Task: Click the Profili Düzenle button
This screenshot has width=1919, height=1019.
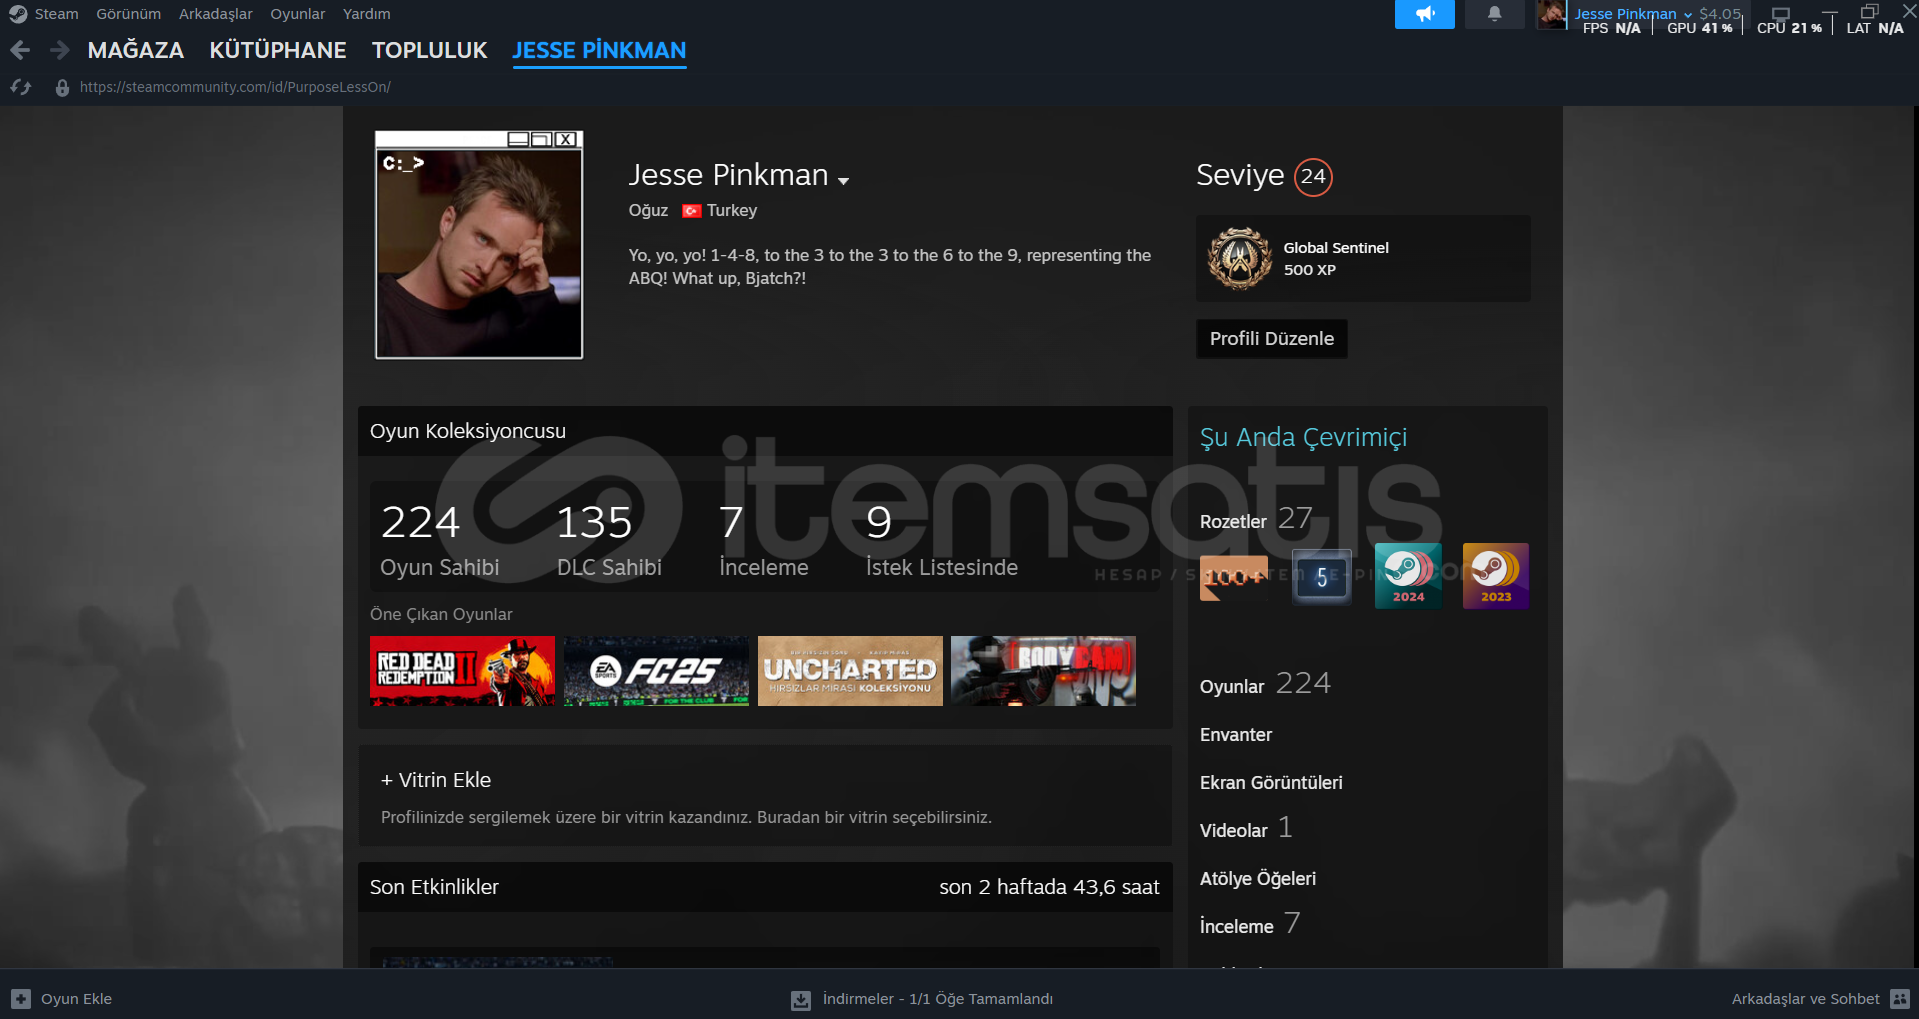Action: point(1272,339)
